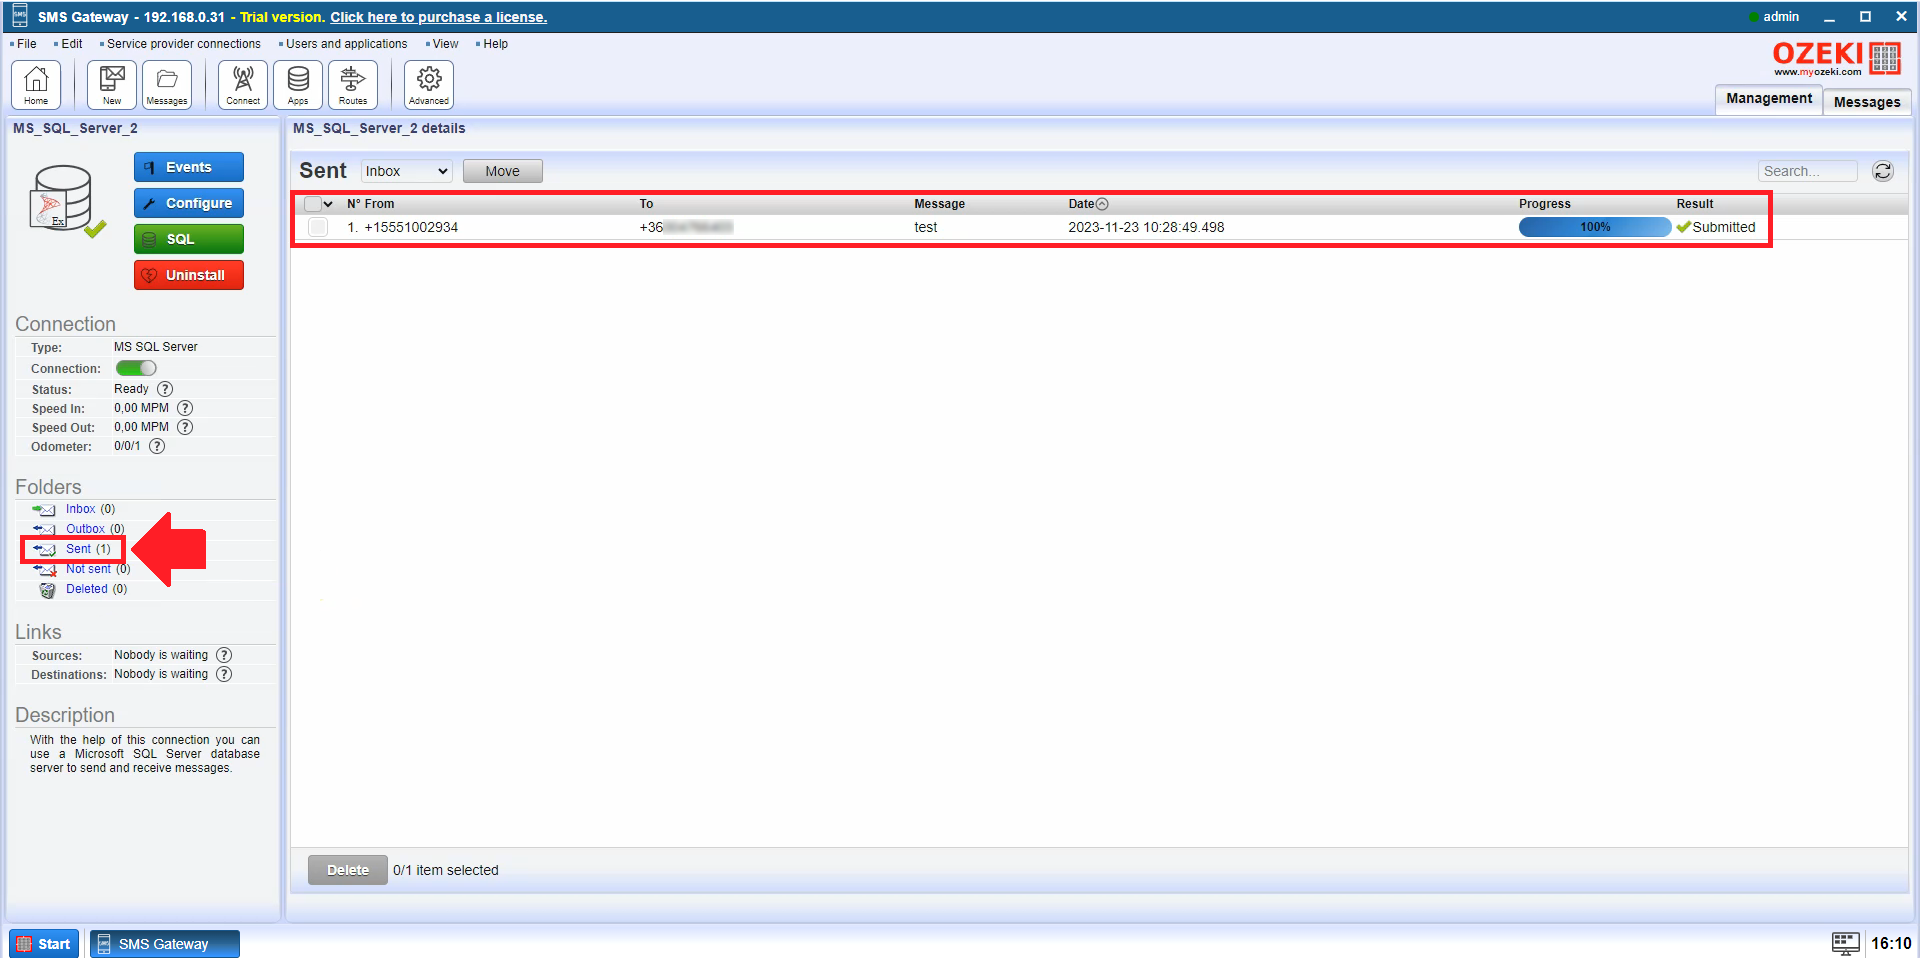Expand the arrow beside select-all checkbox
Viewport: 1920px width, 958px height.
tap(328, 204)
